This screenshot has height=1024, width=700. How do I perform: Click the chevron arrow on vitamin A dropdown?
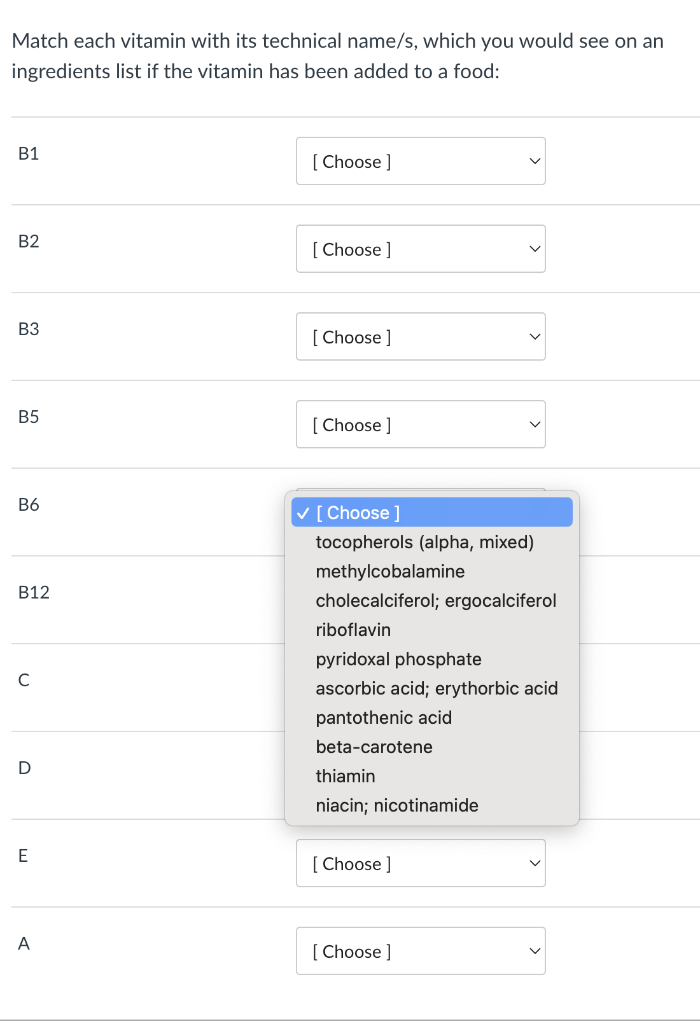(534, 951)
